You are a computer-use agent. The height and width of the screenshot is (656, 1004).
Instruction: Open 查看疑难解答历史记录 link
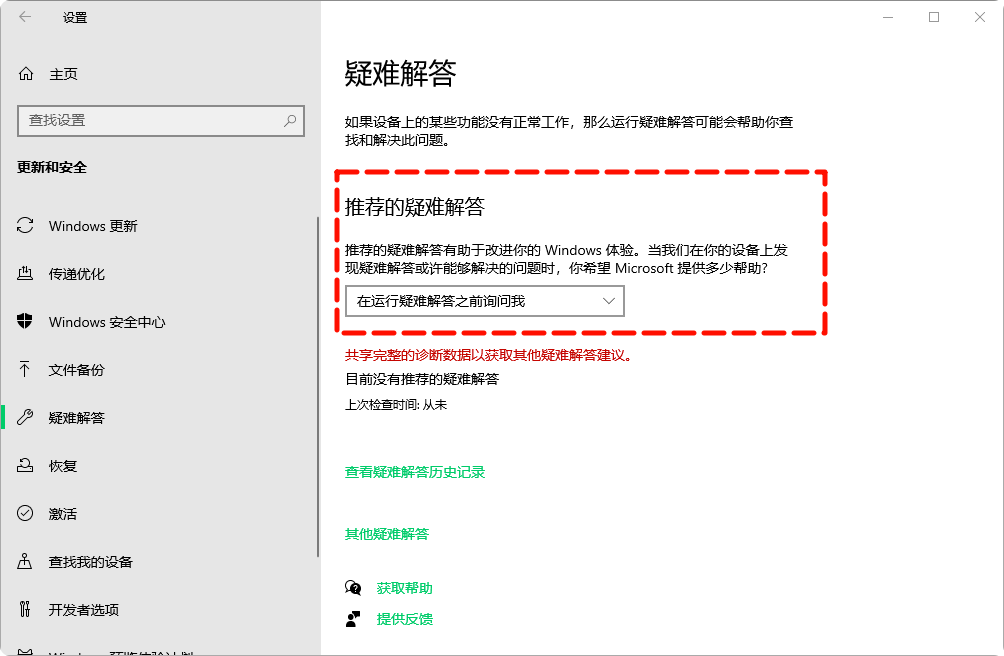pos(415,472)
